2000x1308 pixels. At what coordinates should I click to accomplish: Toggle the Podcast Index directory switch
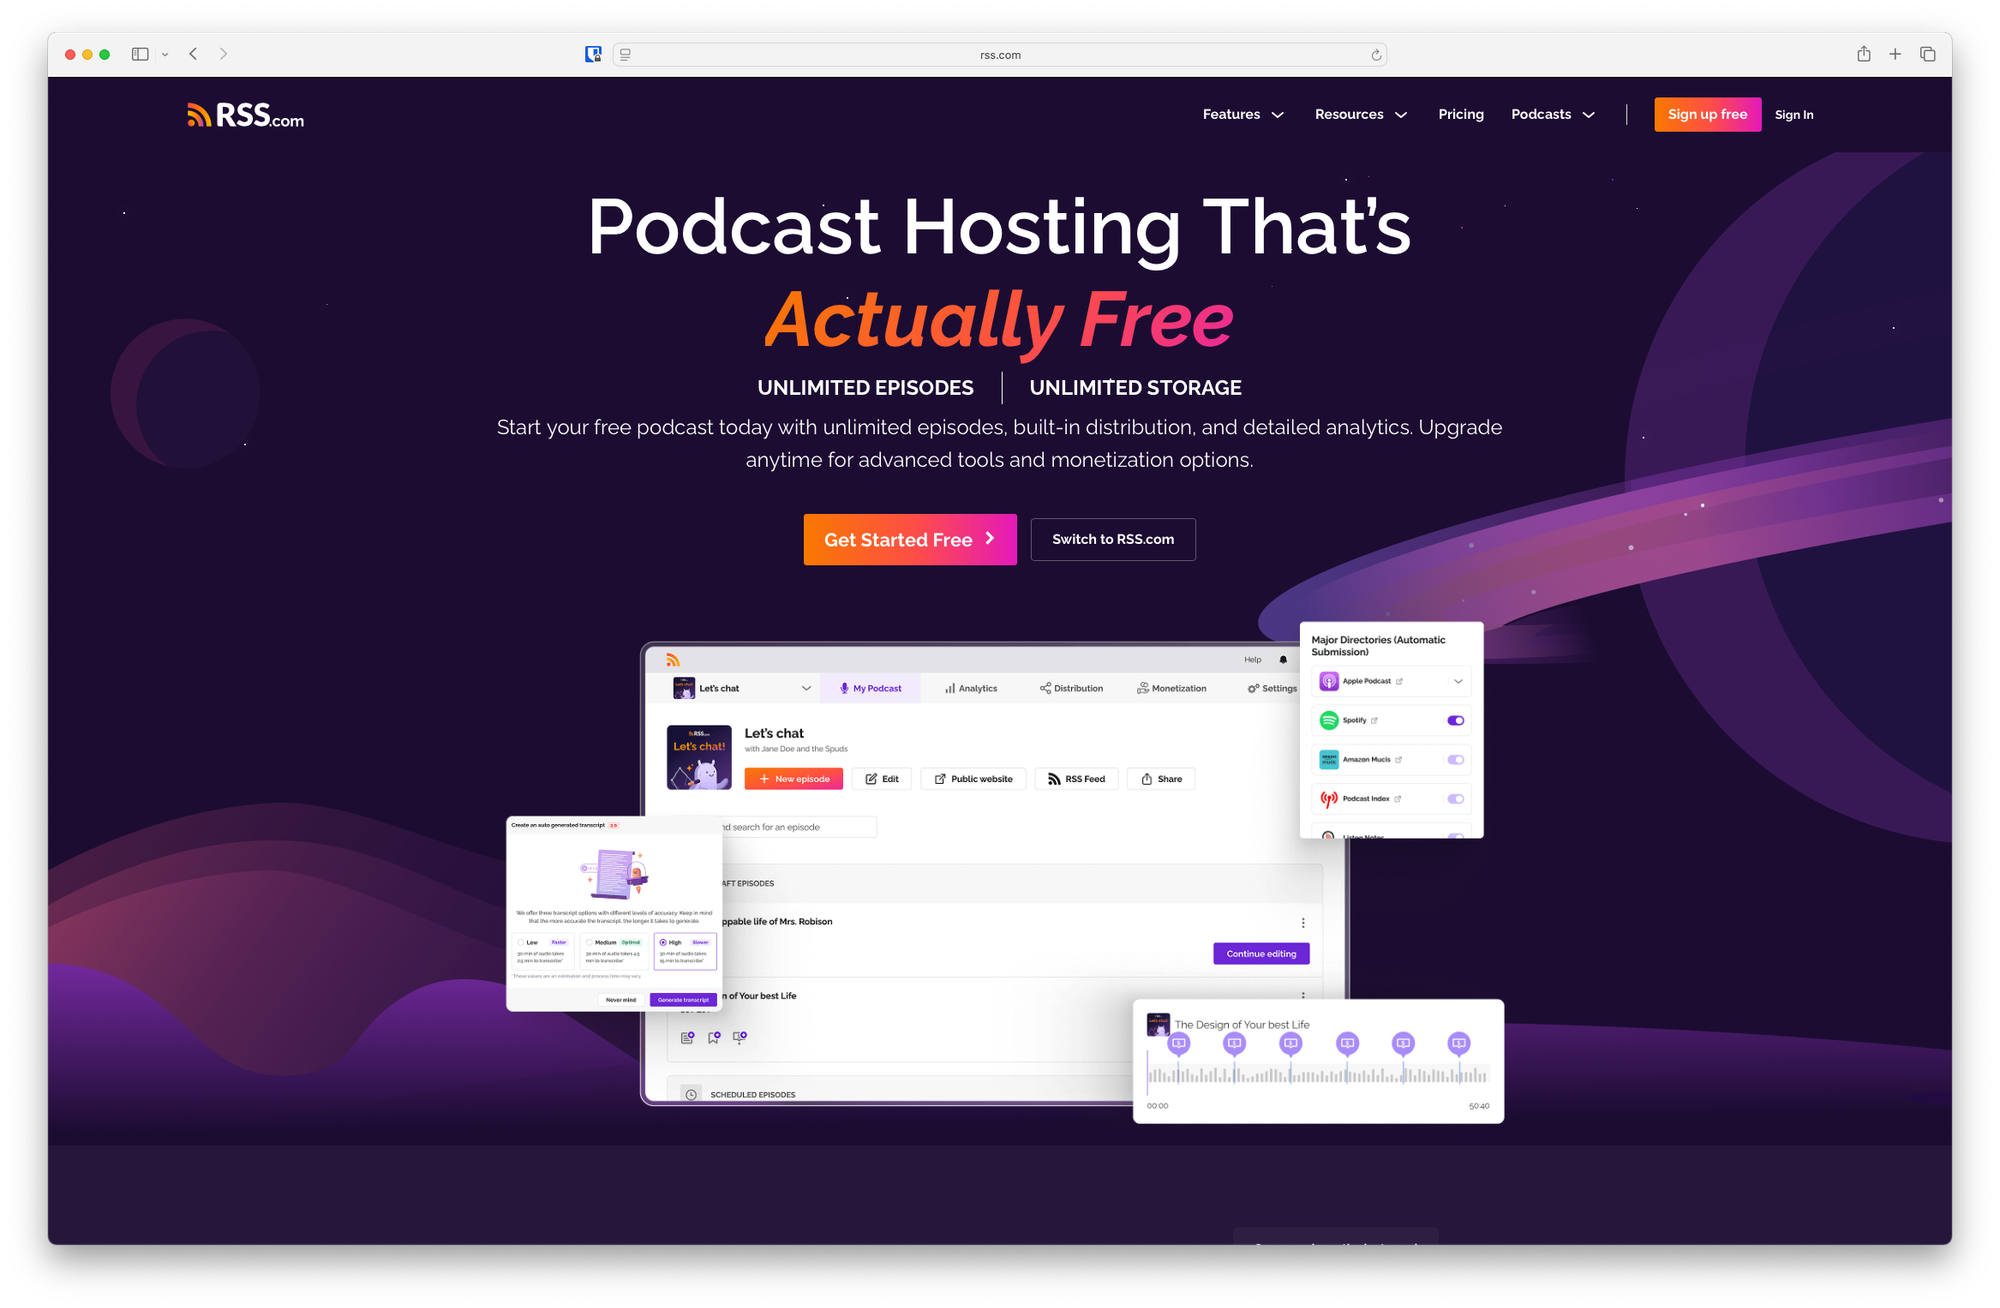click(1455, 799)
